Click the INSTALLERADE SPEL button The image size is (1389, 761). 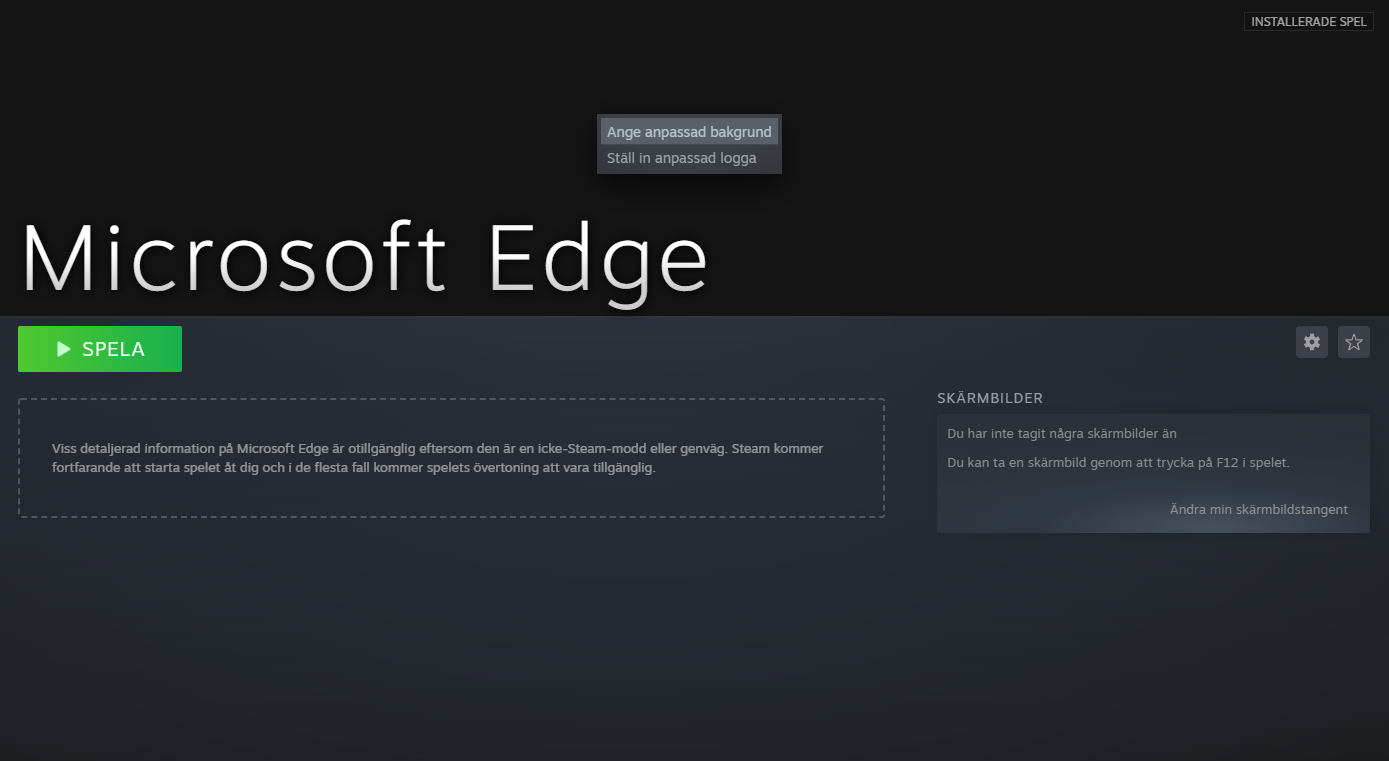pyautogui.click(x=1308, y=22)
